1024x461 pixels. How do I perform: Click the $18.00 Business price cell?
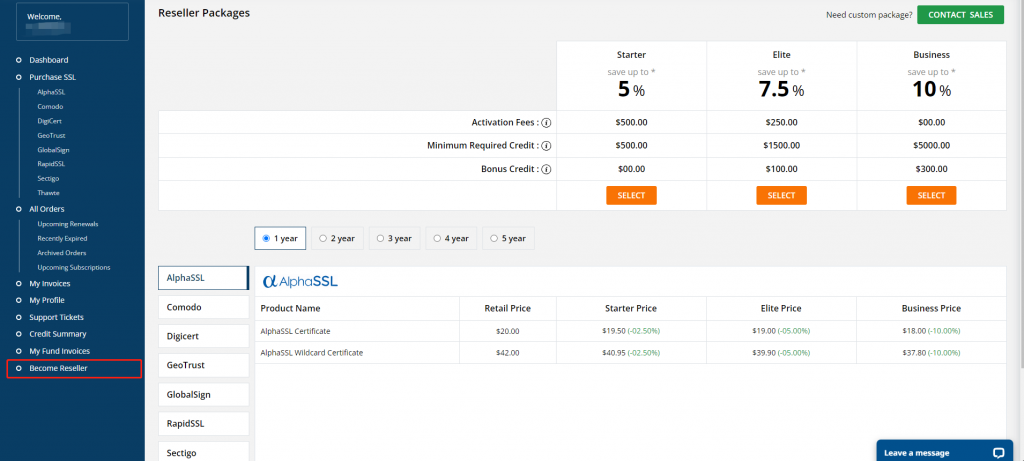[x=931, y=331]
